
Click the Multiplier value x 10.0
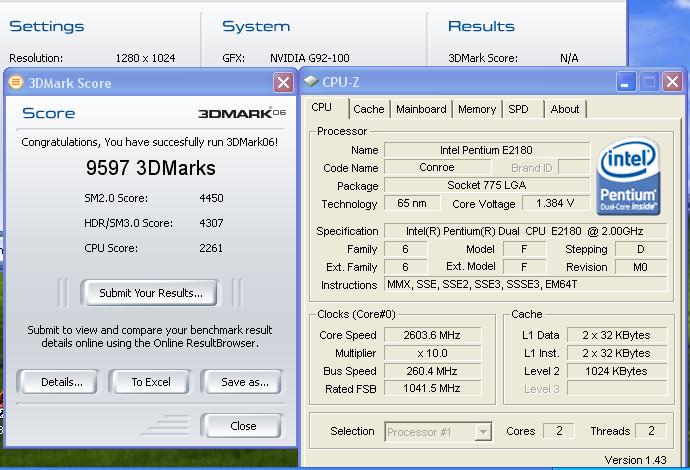tap(432, 353)
